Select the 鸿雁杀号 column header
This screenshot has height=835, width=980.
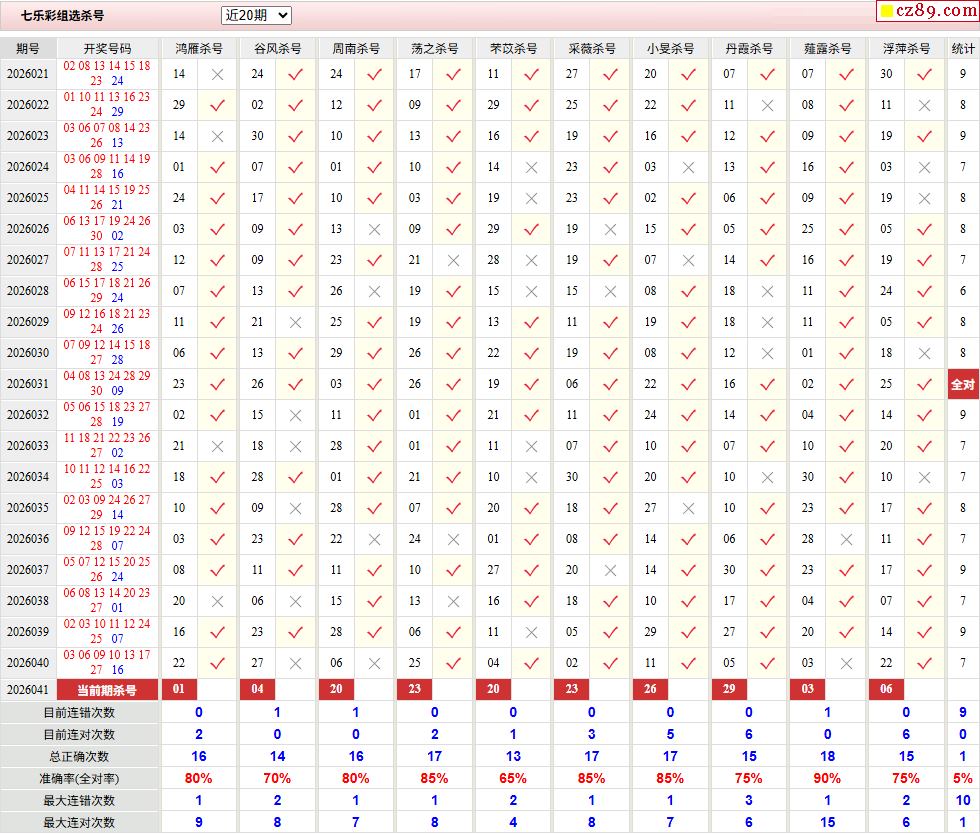click(x=199, y=48)
